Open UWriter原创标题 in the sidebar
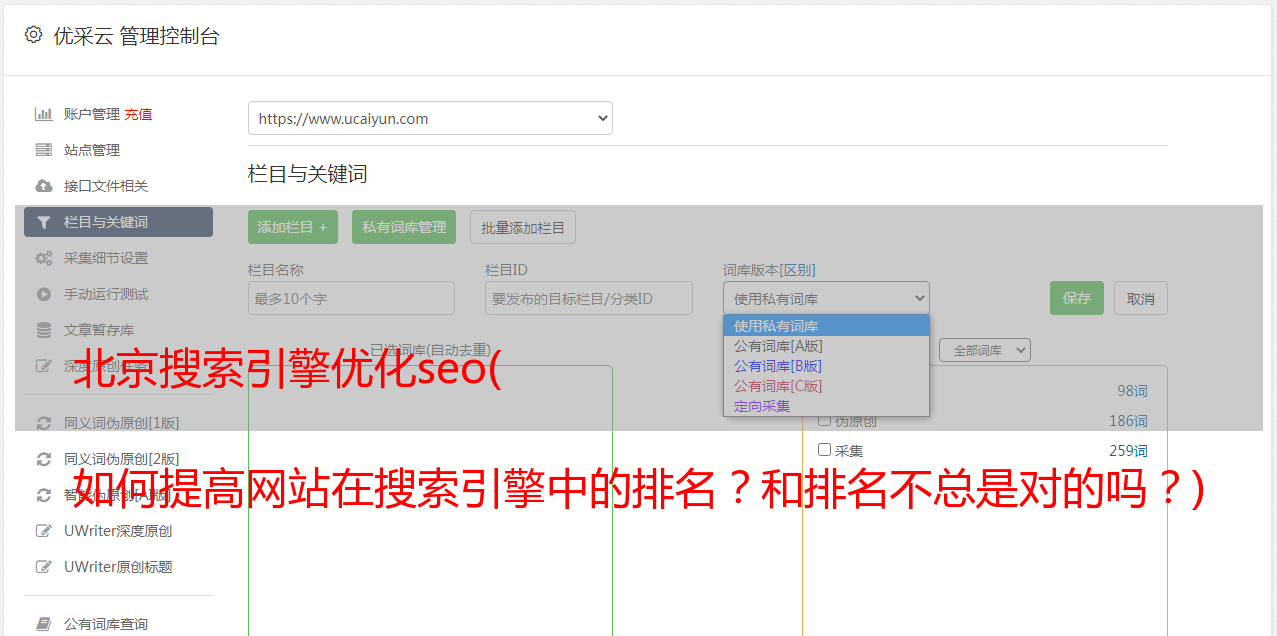This screenshot has width=1277, height=636. [x=118, y=567]
